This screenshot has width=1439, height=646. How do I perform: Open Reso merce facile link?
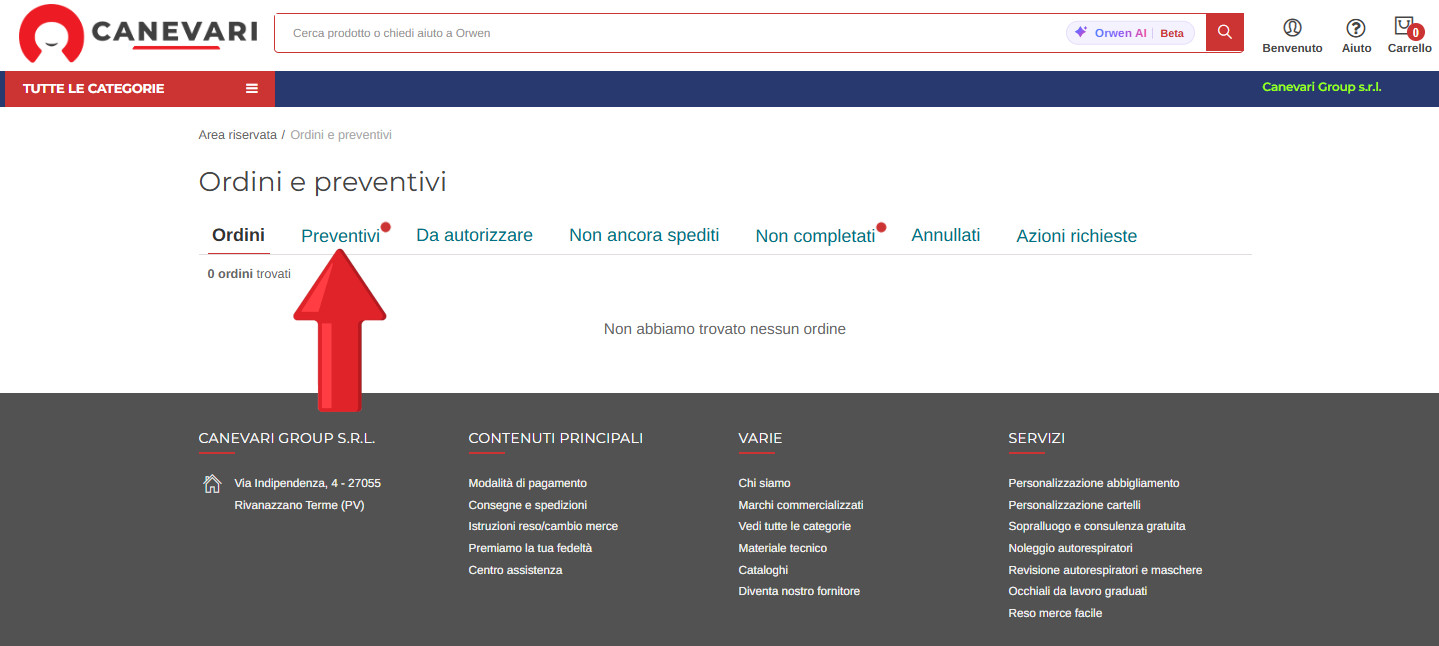point(1055,613)
